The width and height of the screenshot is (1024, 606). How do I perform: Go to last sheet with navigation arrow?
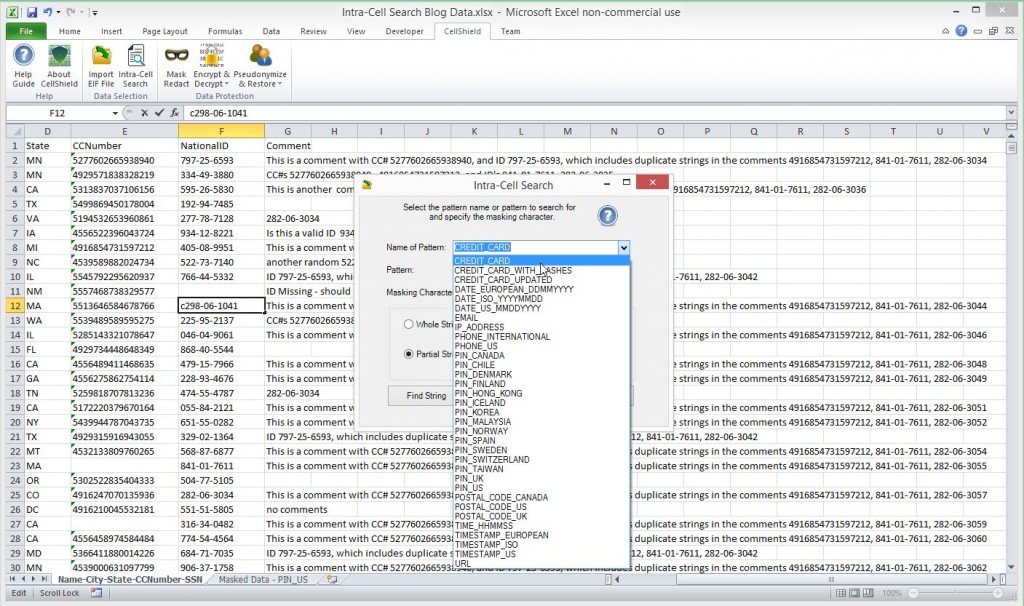click(44, 579)
